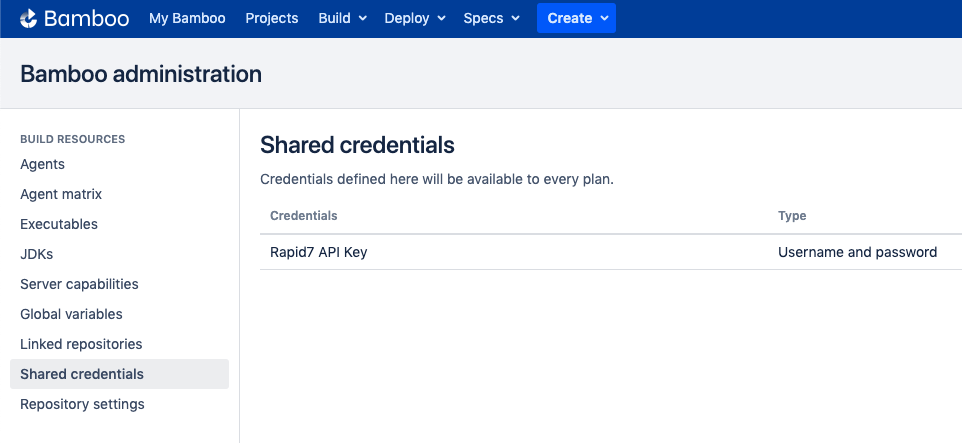Open My Bamboo page
The height and width of the screenshot is (443, 962).
click(x=187, y=18)
